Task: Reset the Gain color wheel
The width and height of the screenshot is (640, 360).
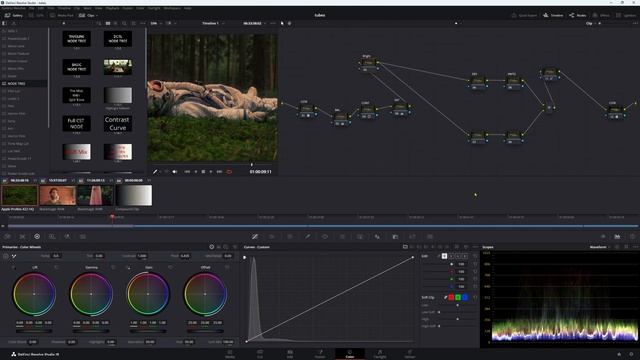Action: tap(170, 267)
